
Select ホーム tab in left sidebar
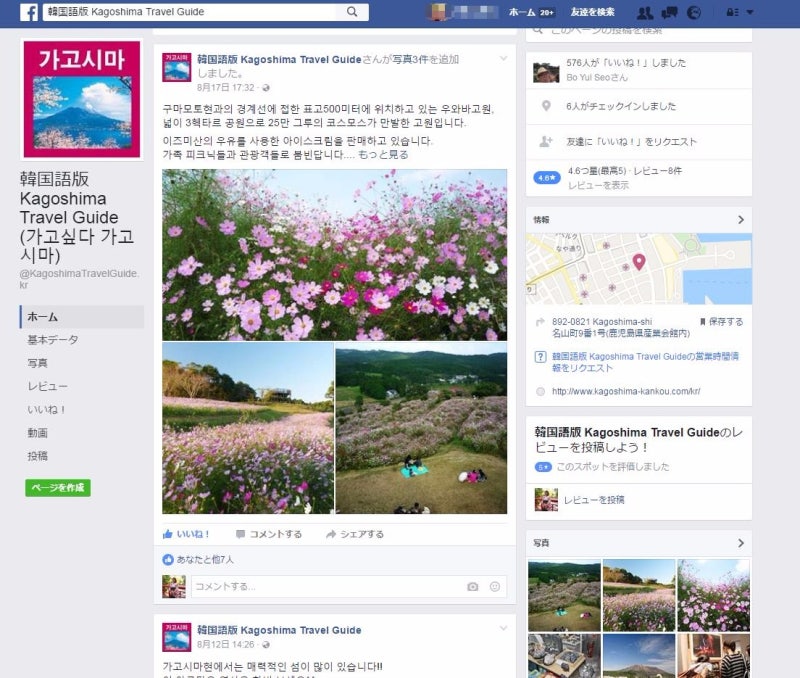[82, 317]
